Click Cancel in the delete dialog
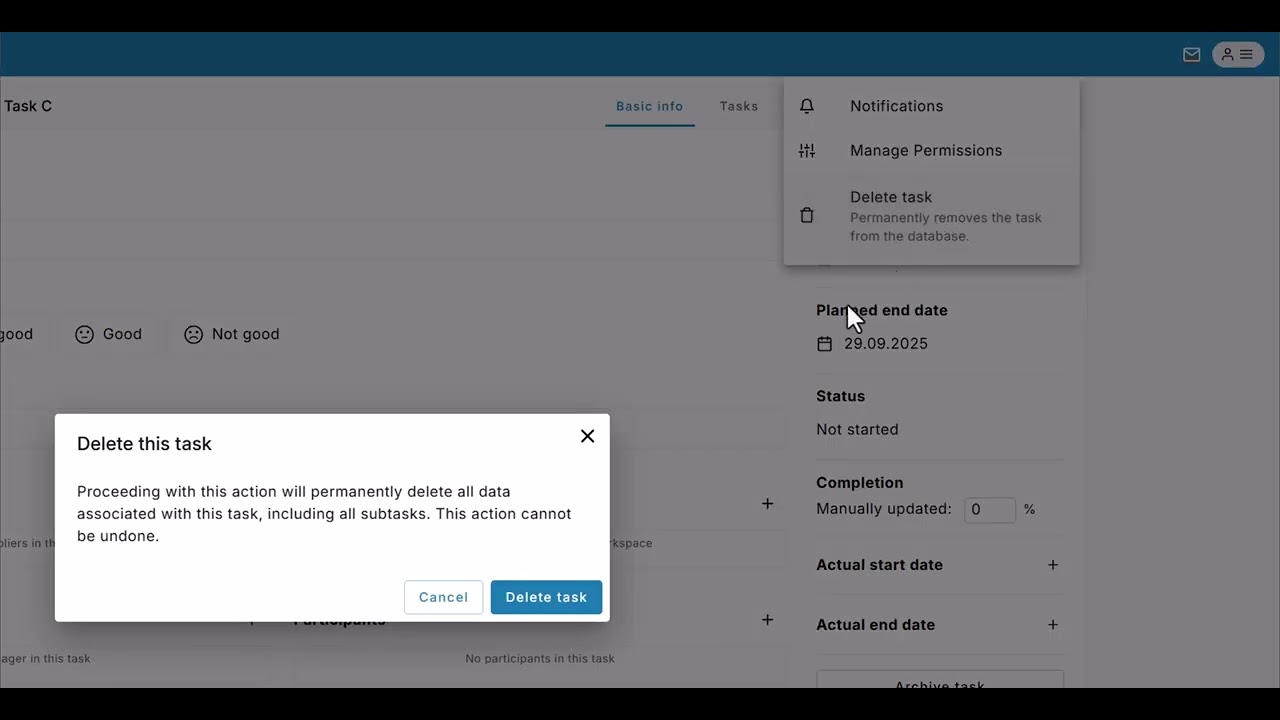Image resolution: width=1280 pixels, height=720 pixels. pyautogui.click(x=443, y=597)
